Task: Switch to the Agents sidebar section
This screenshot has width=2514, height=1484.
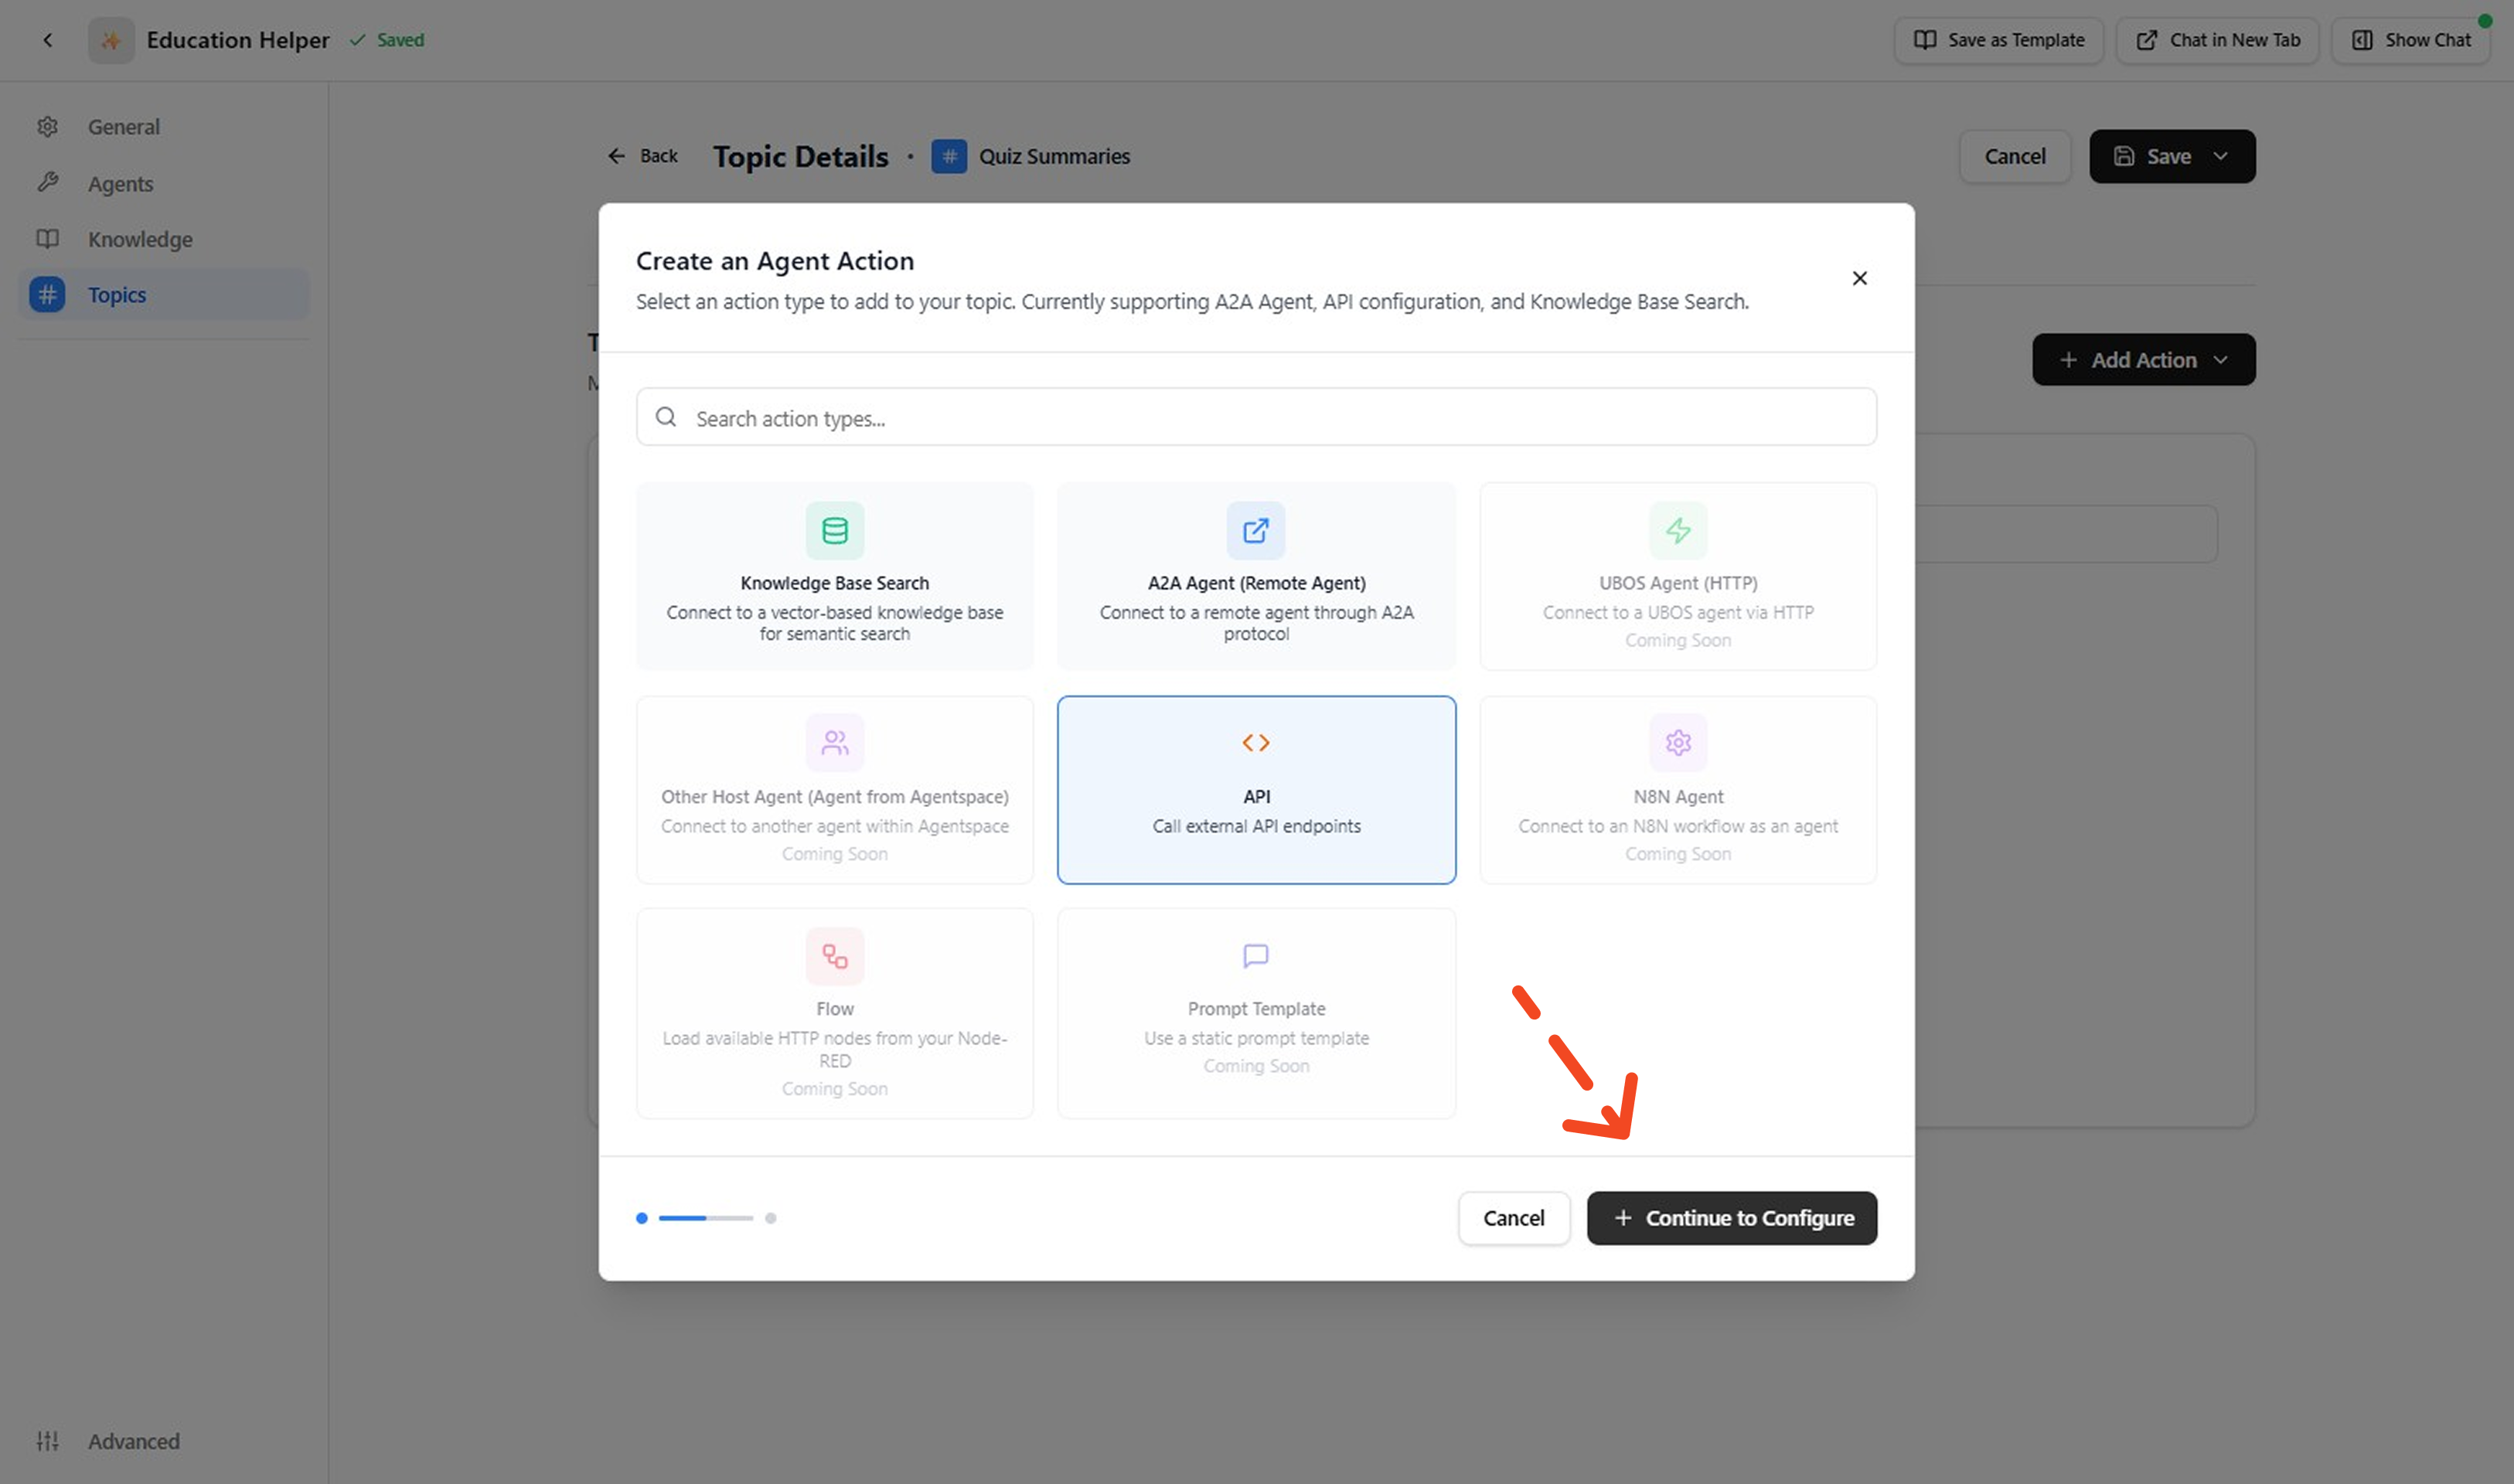Action: [x=120, y=184]
